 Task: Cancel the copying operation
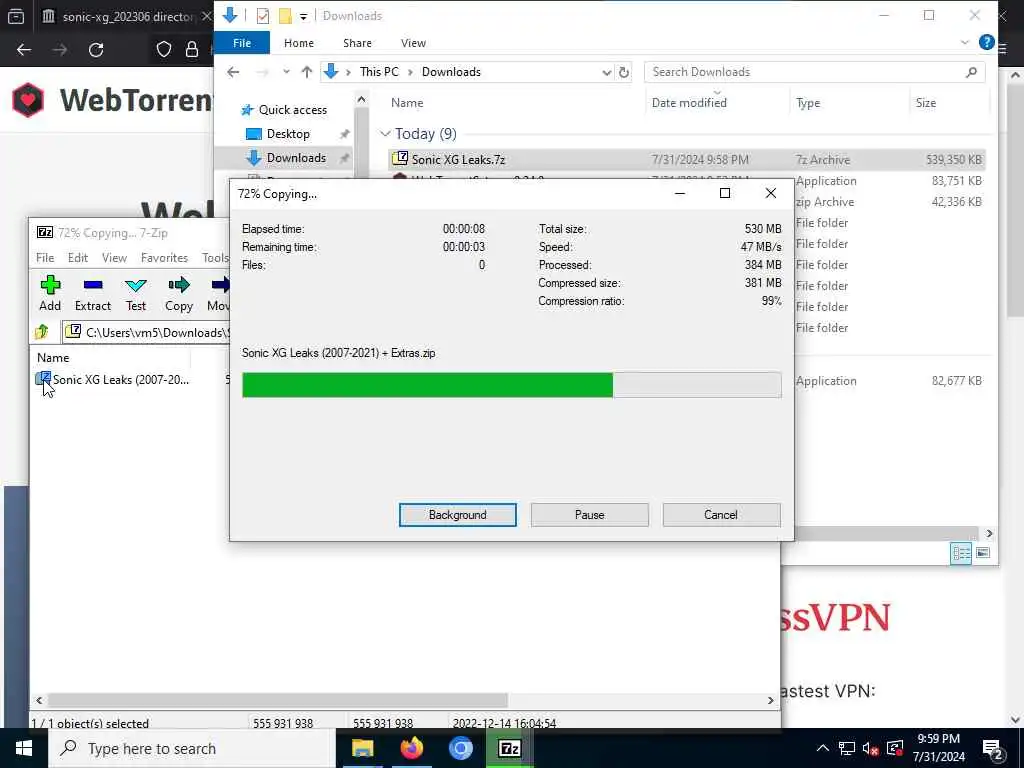[x=721, y=515]
